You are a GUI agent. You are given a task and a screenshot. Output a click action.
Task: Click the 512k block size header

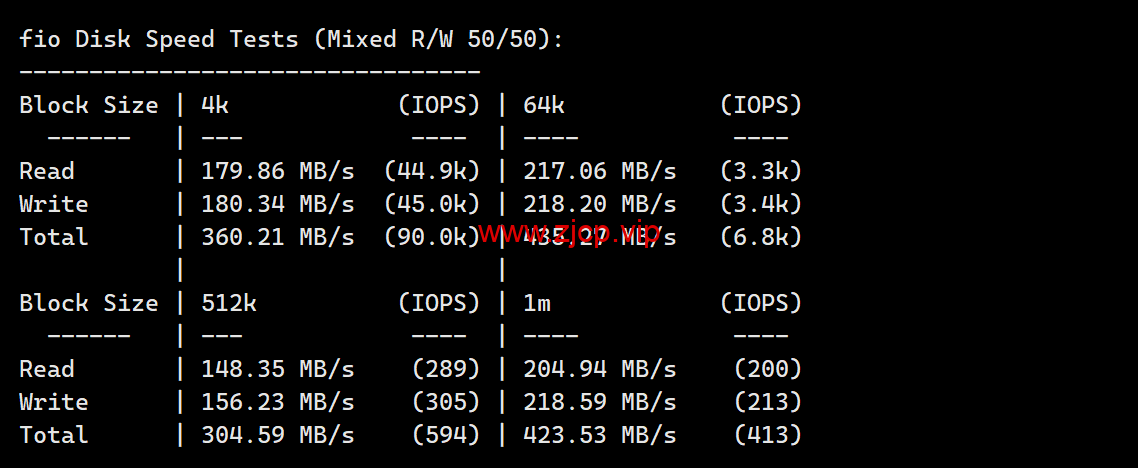point(229,303)
